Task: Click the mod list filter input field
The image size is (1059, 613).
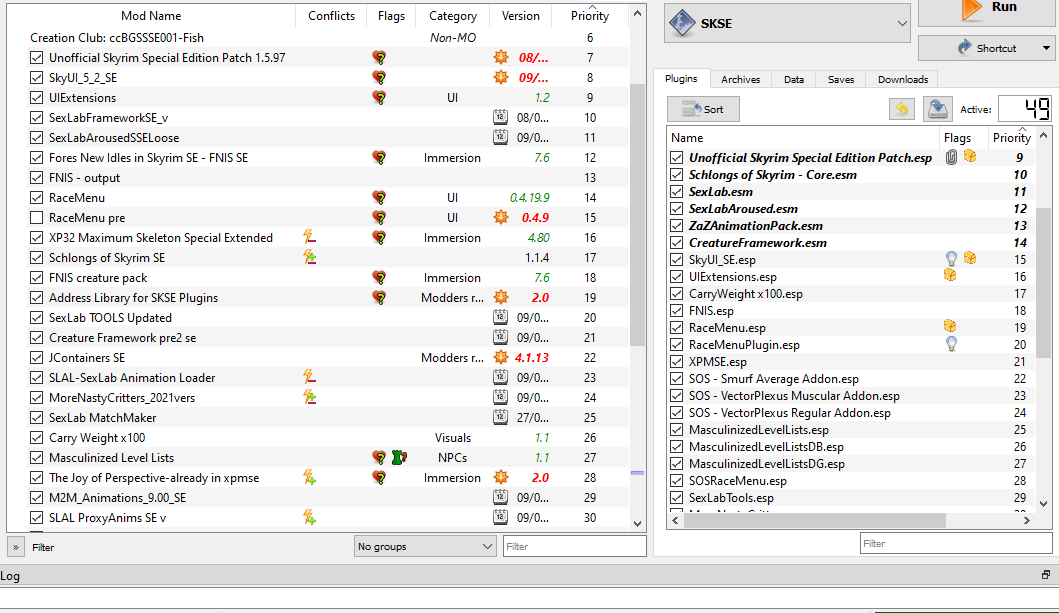Action: (x=574, y=546)
